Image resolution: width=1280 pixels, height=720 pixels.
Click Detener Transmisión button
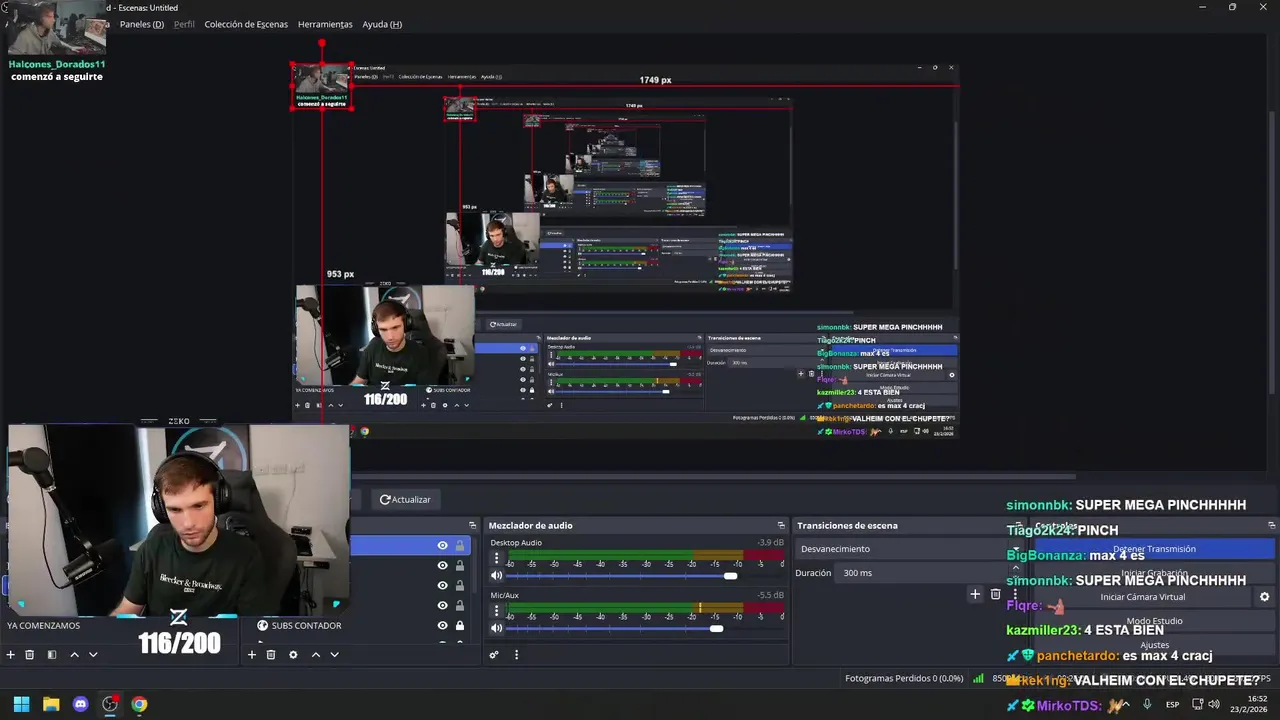(1154, 549)
